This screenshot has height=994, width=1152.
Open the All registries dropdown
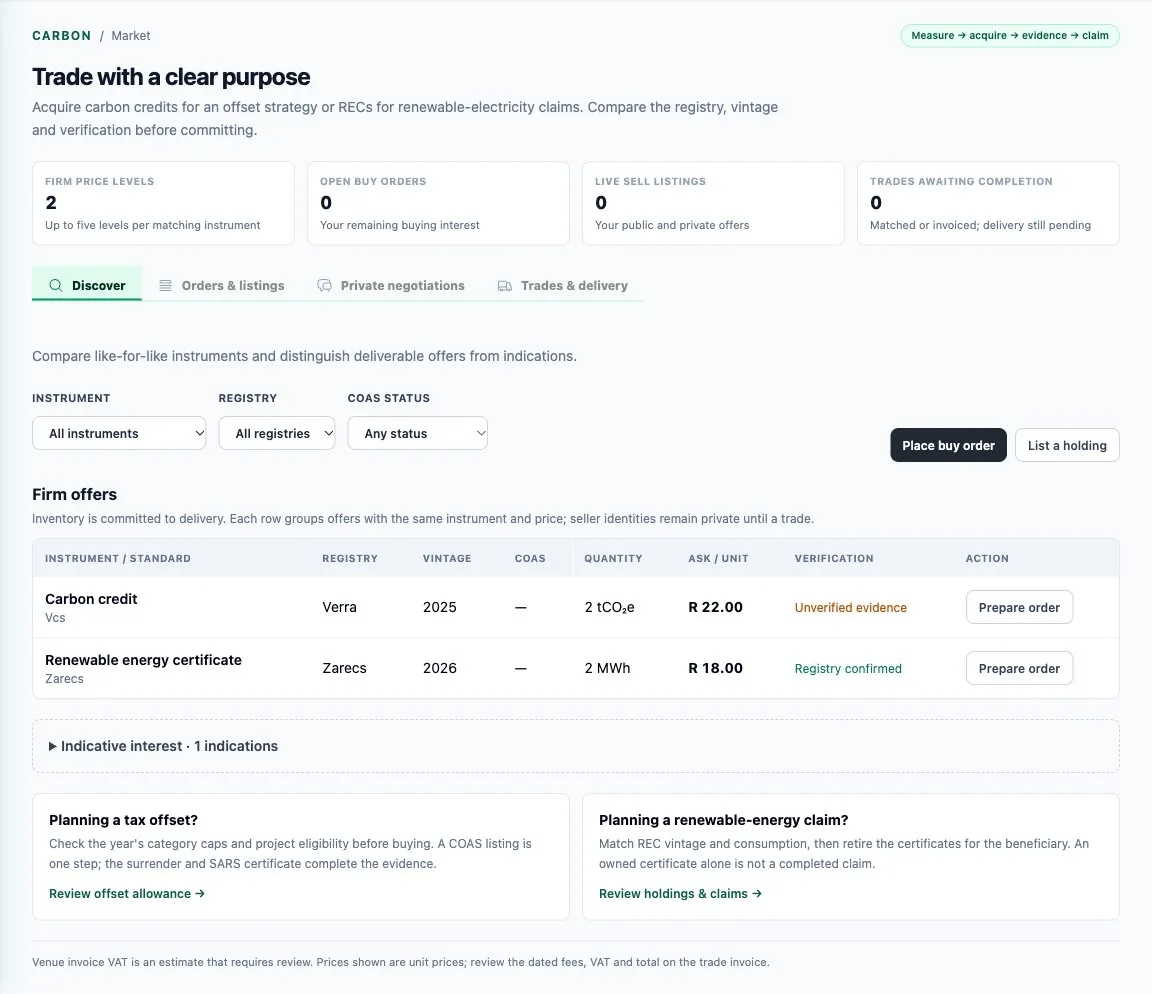[277, 433]
